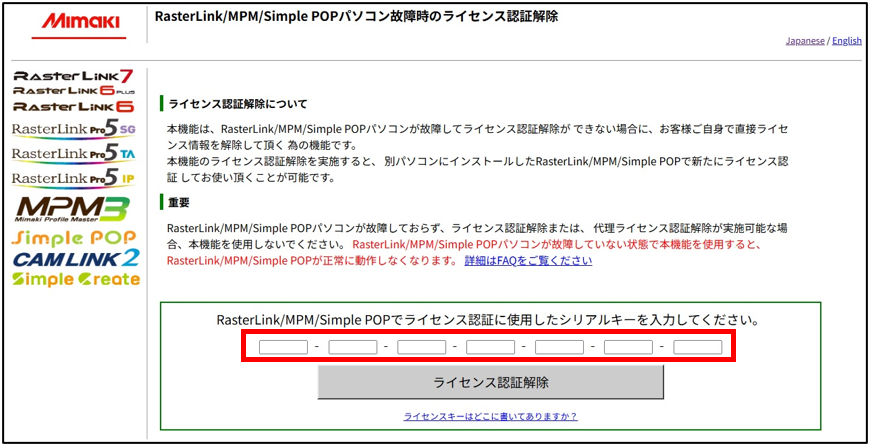Focus the seventh serial key field

tap(698, 347)
